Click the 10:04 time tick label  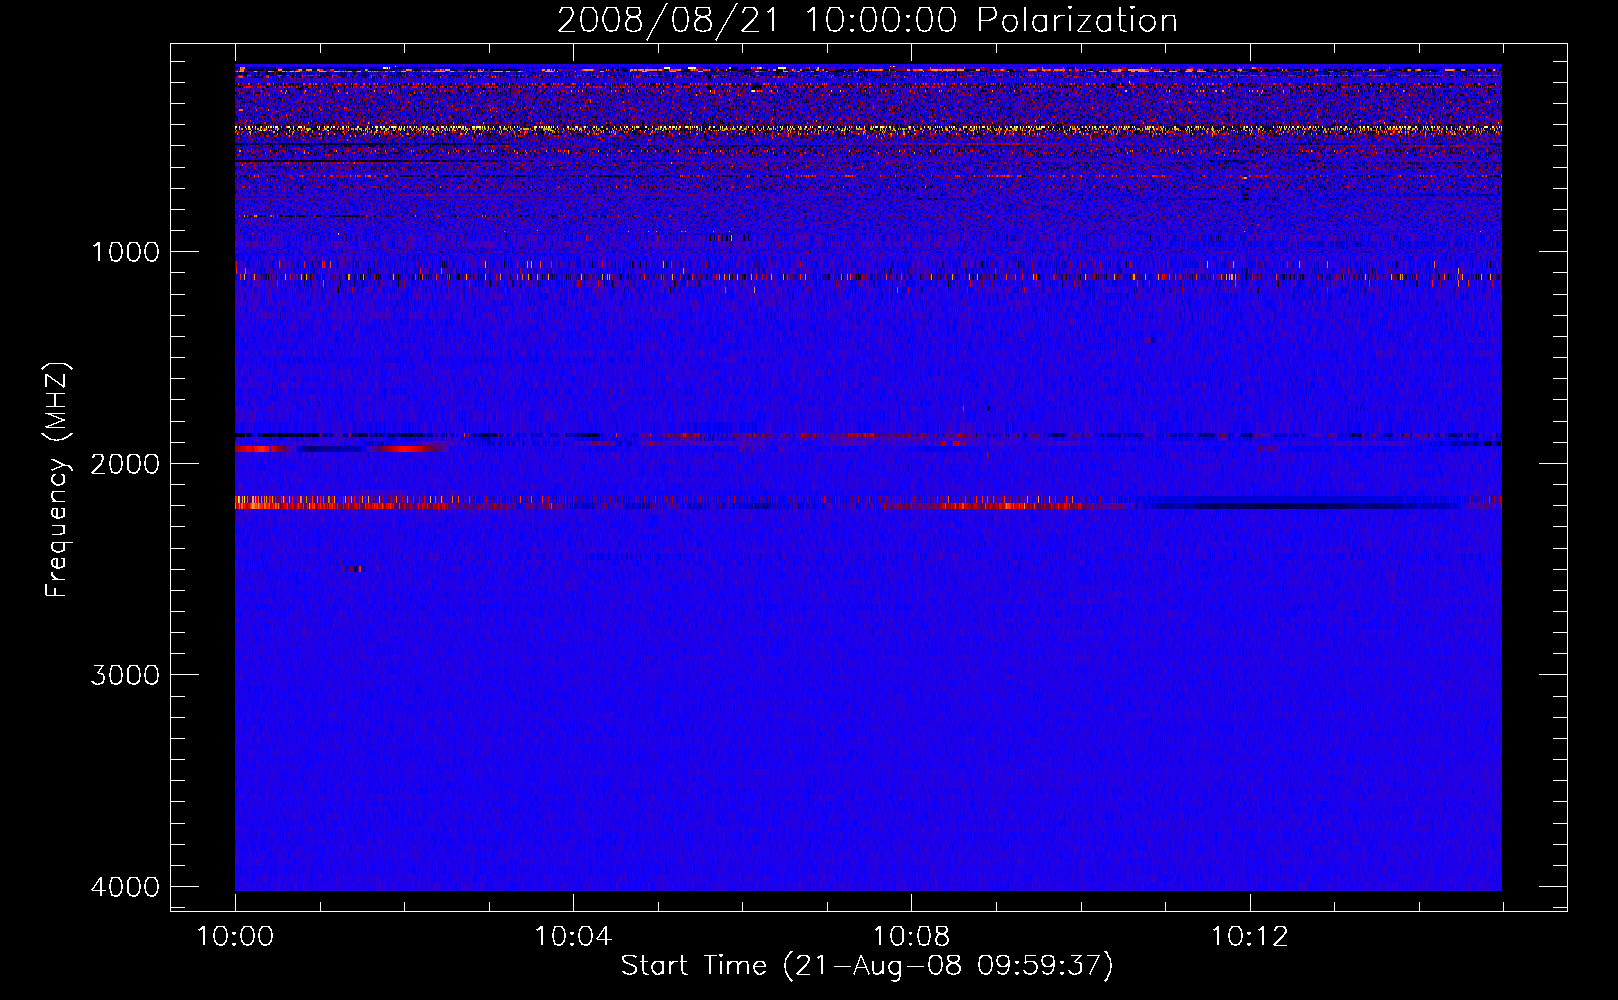coord(573,937)
